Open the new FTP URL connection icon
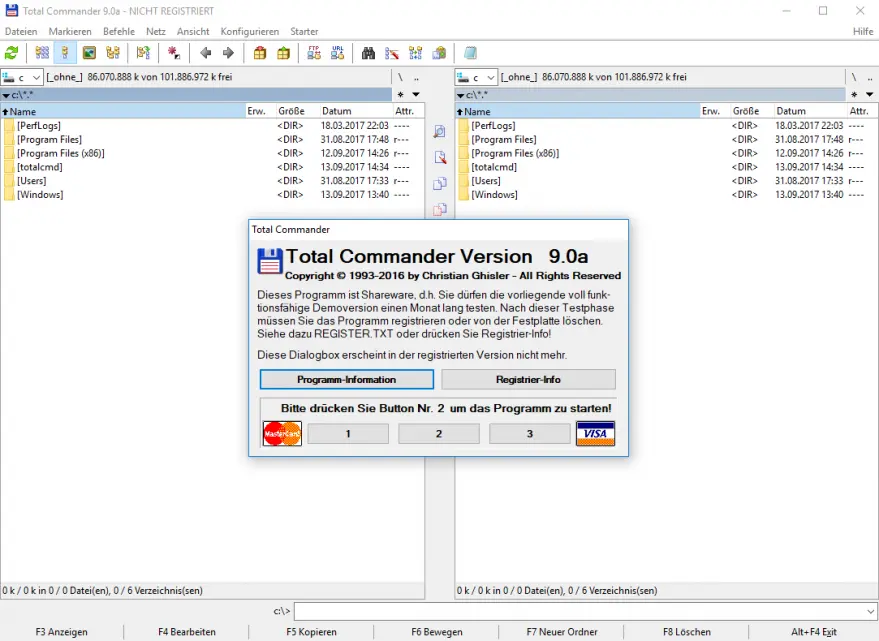The height and width of the screenshot is (641, 879). click(337, 53)
